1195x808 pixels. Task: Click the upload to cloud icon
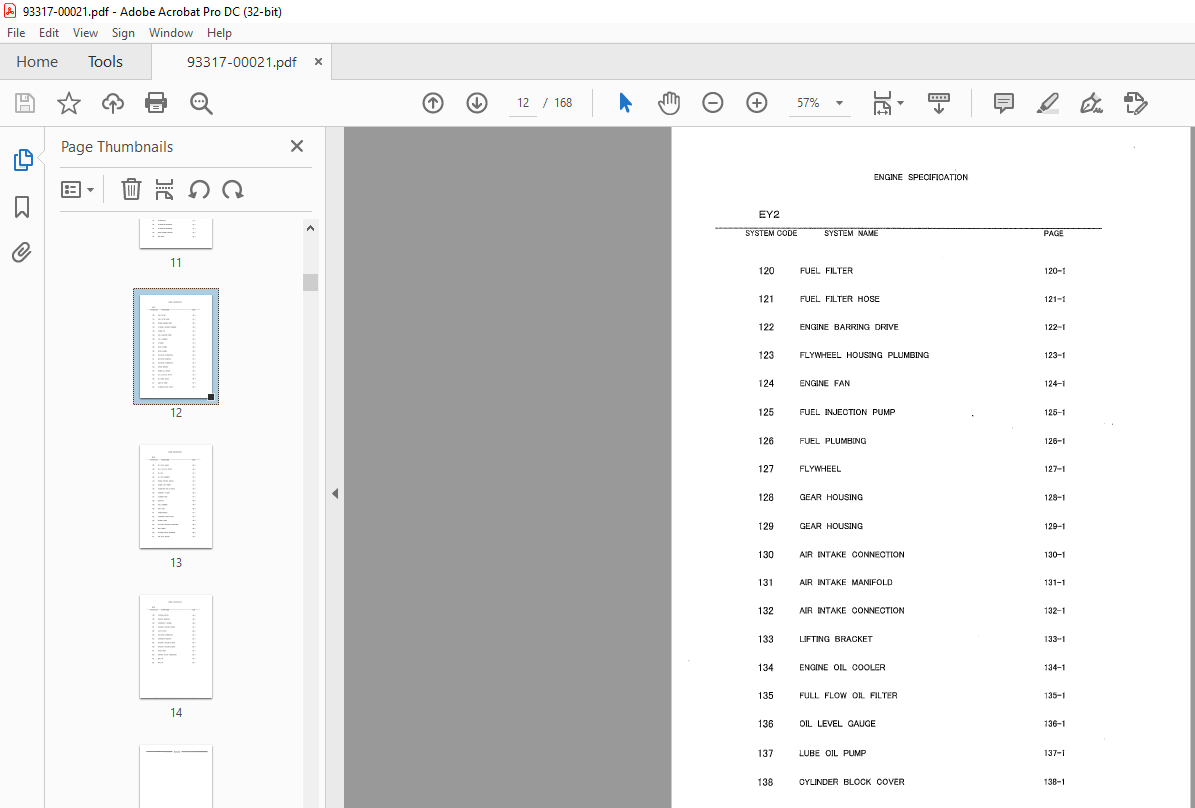(113, 103)
